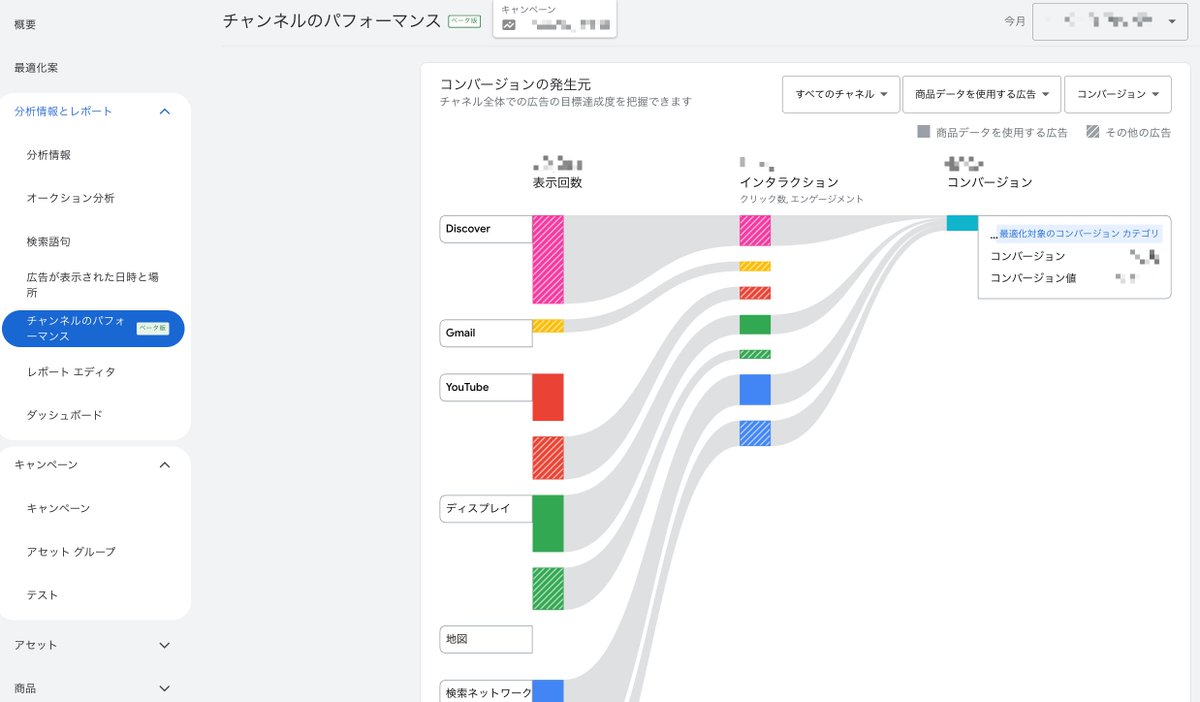Click red hatched interaction bar

755,293
